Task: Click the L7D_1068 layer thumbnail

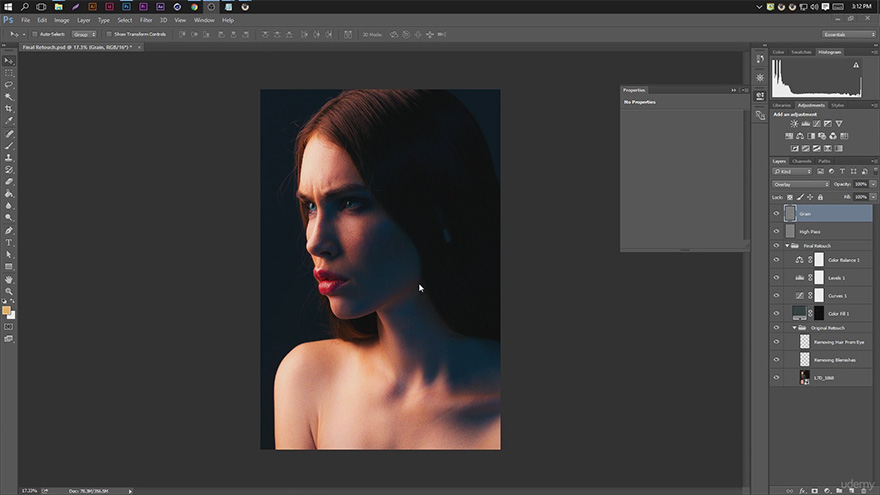Action: pos(805,377)
